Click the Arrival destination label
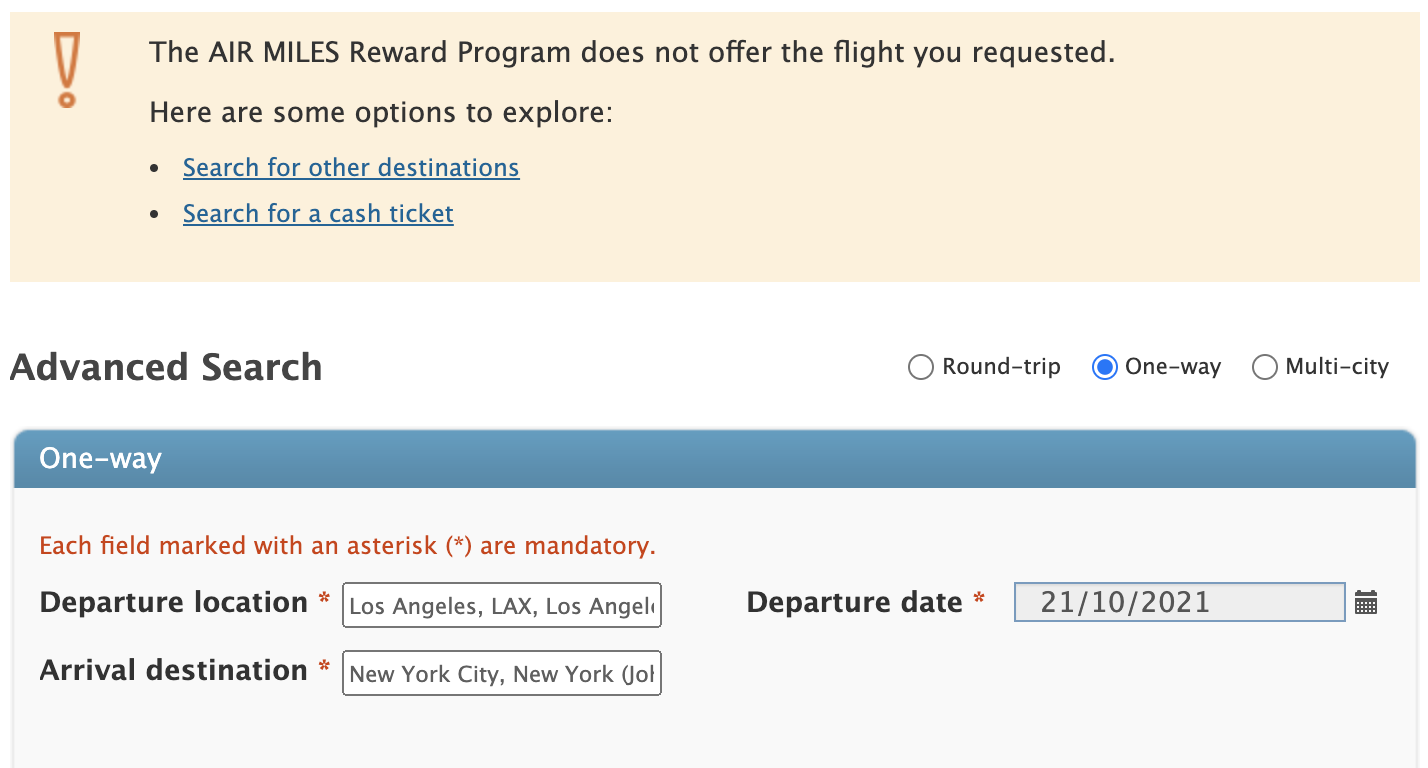The width and height of the screenshot is (1428, 768). point(174,670)
